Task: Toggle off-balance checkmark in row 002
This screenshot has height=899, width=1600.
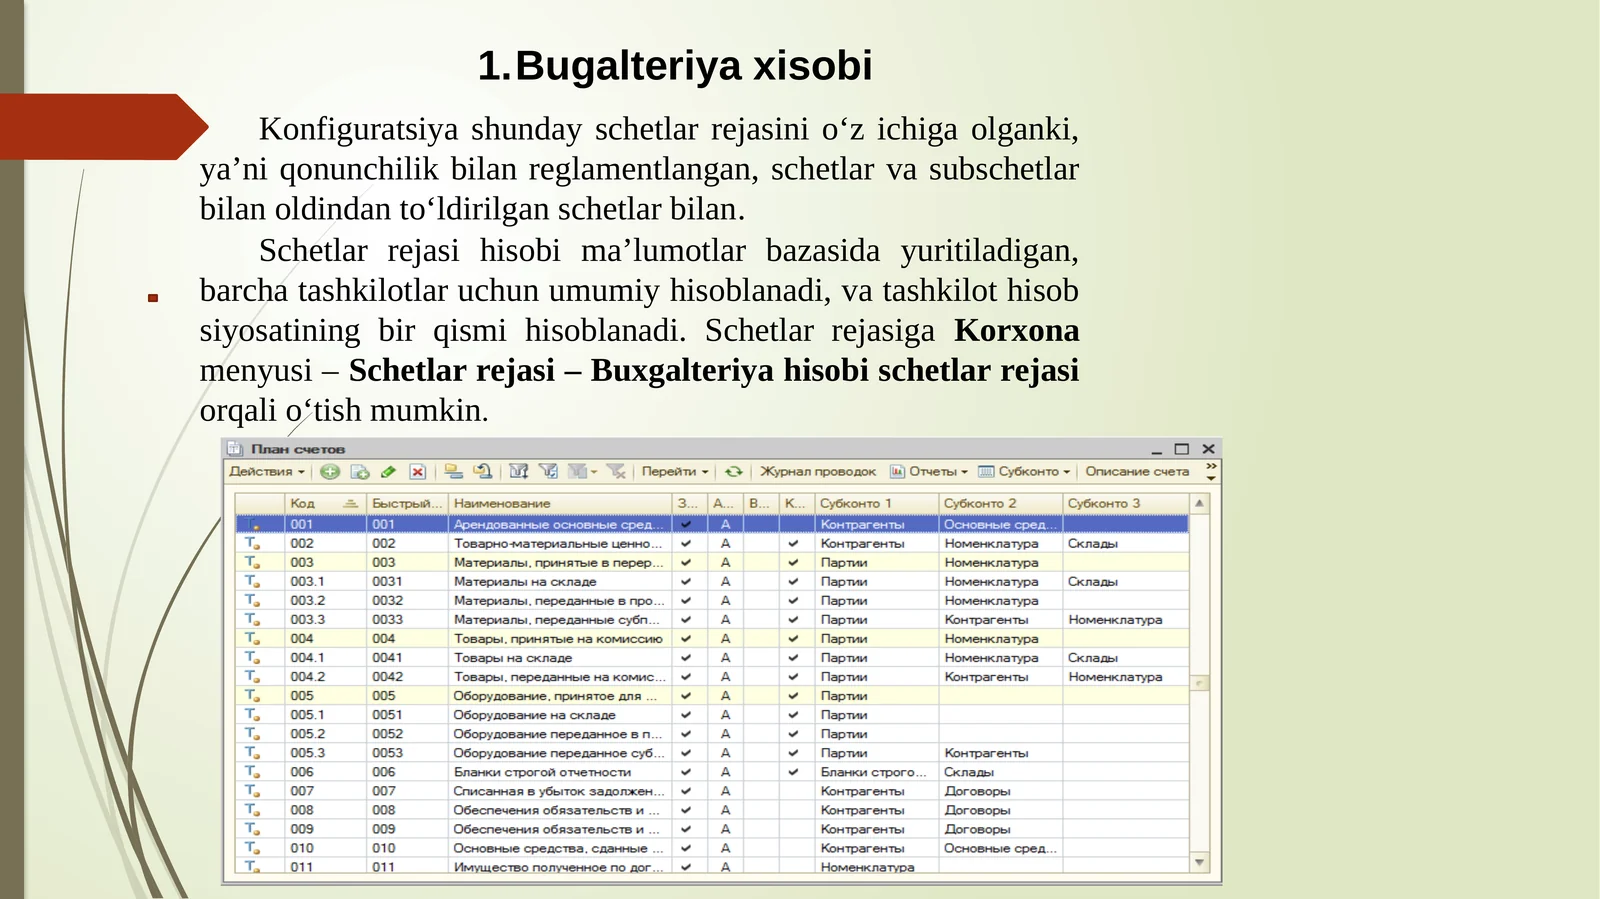Action: tap(686, 543)
